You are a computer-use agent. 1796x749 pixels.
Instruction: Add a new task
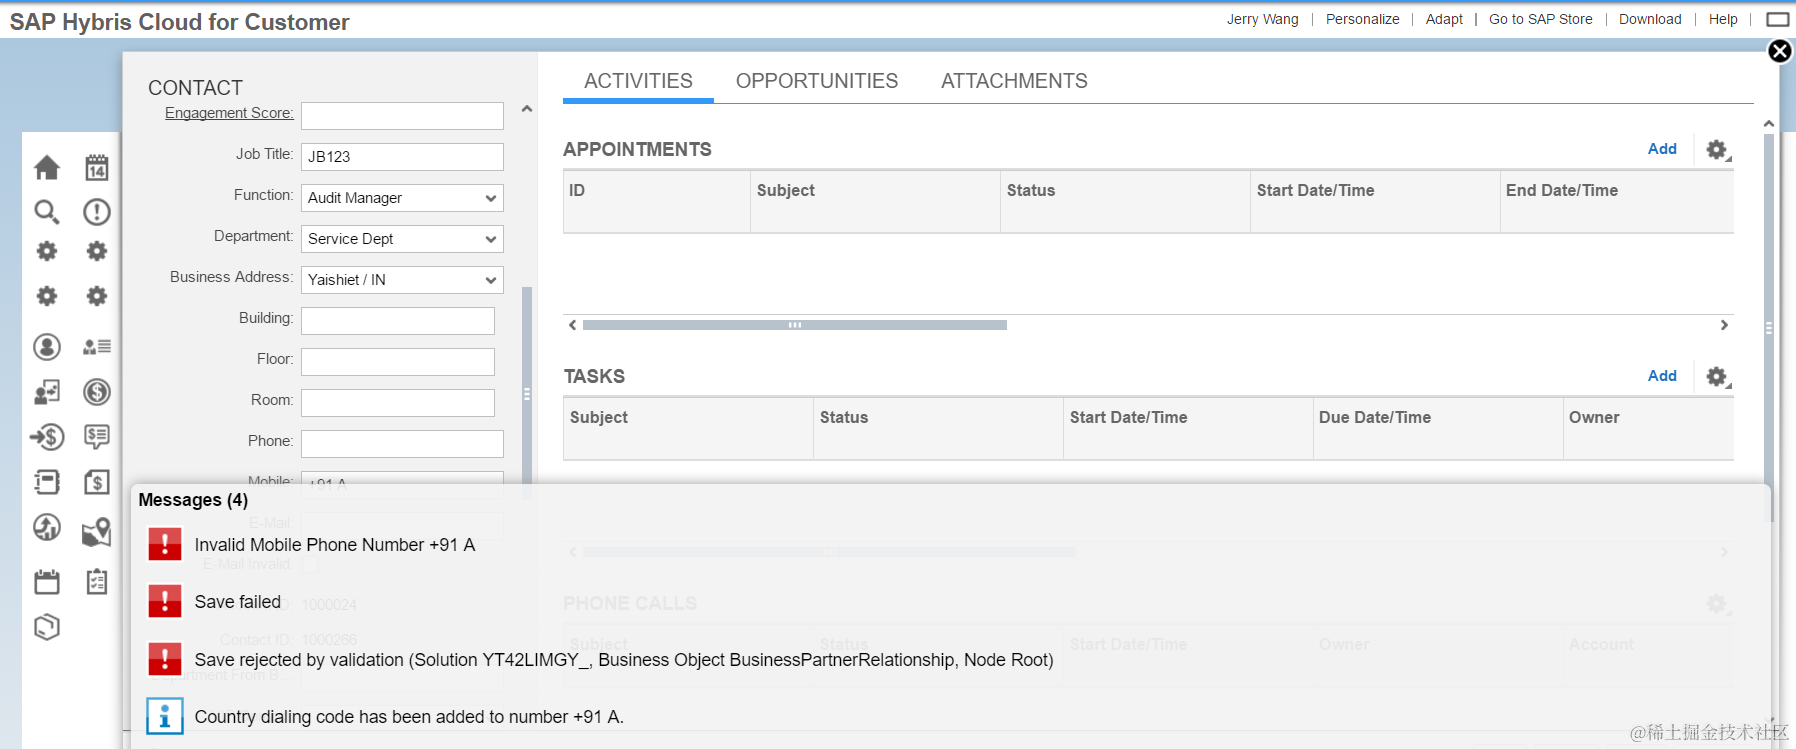click(x=1662, y=376)
